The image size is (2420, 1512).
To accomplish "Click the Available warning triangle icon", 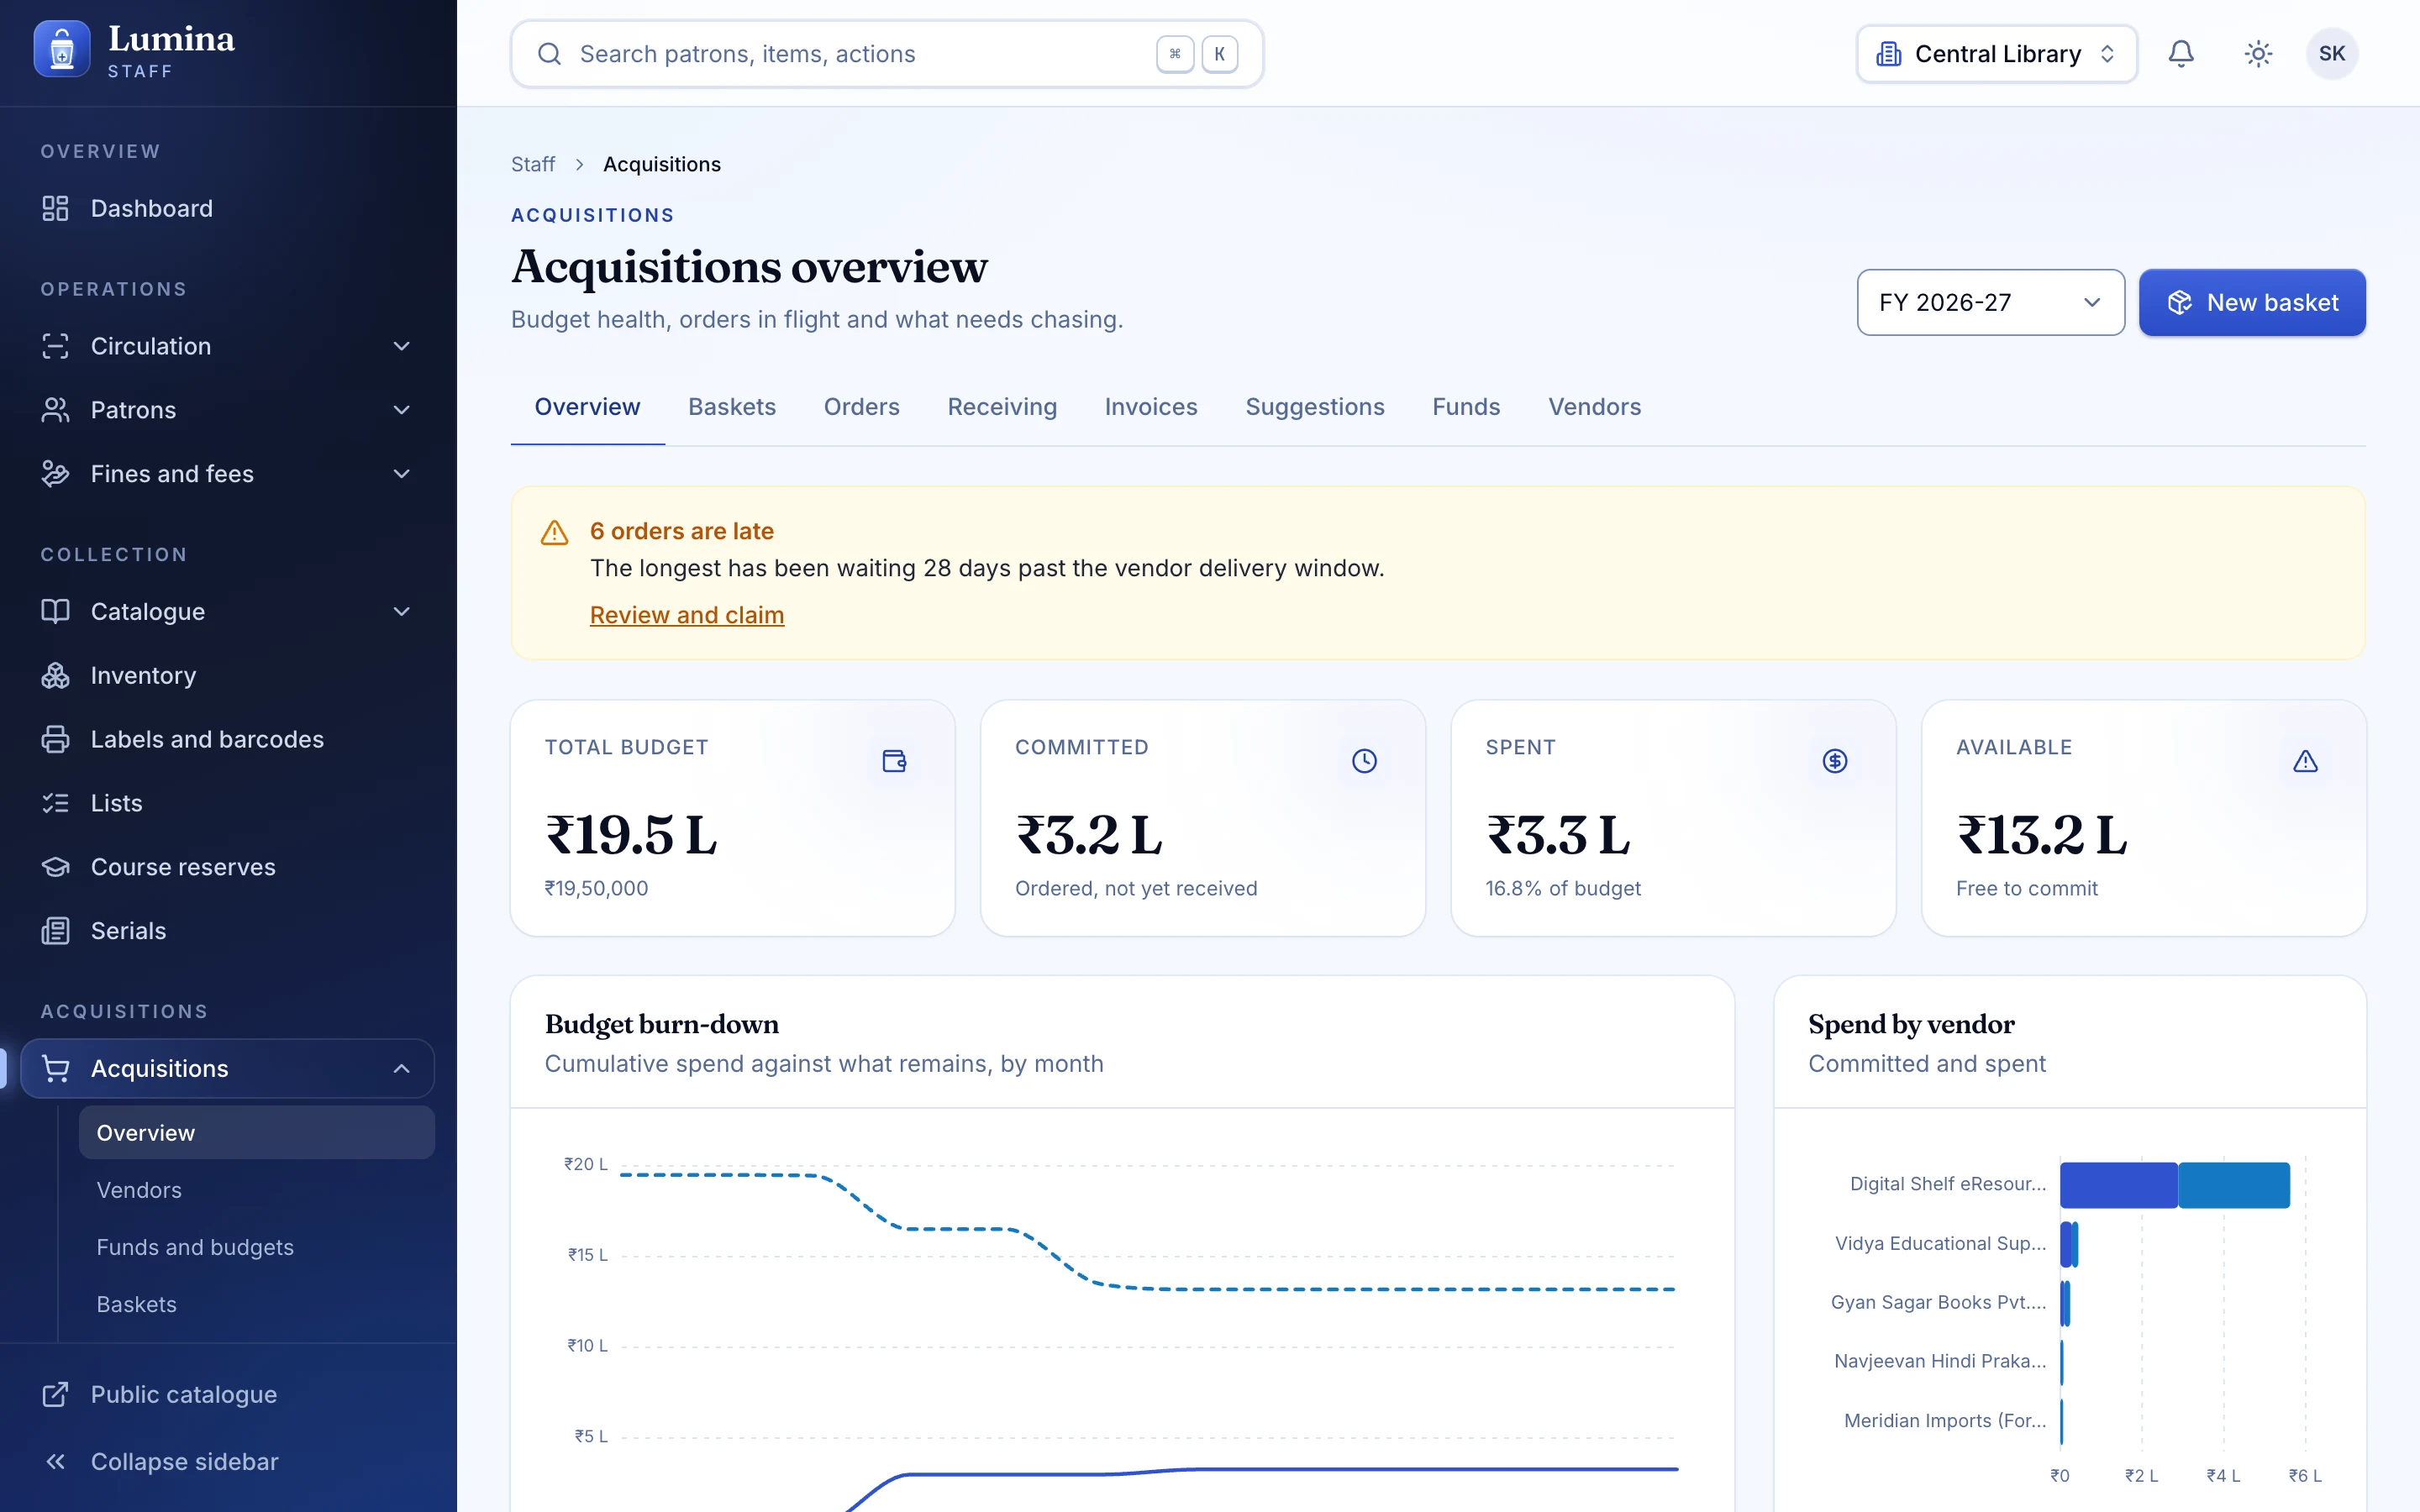I will 2305,761.
